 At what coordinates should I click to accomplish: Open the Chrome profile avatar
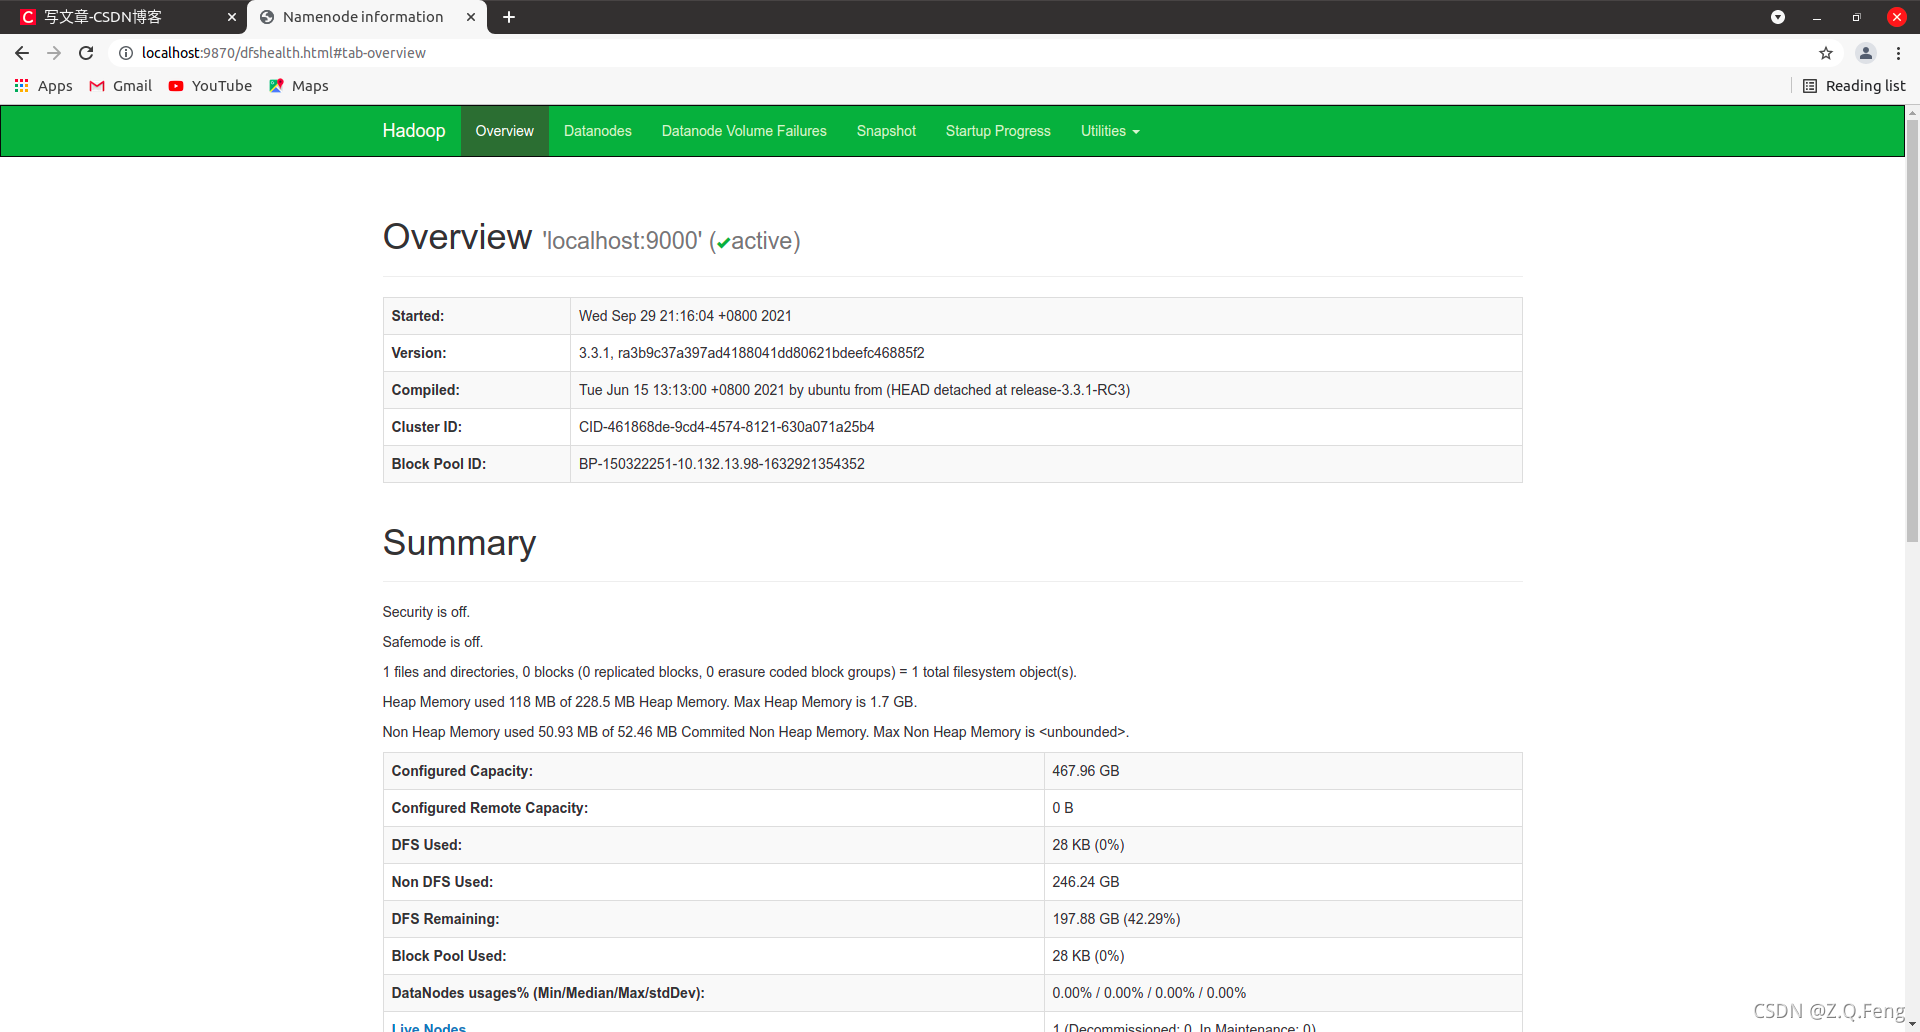tap(1865, 53)
